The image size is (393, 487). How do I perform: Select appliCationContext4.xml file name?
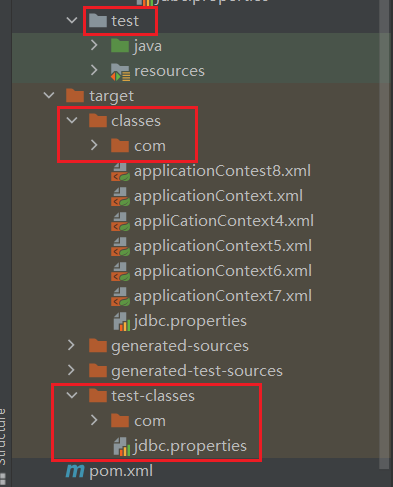224,221
